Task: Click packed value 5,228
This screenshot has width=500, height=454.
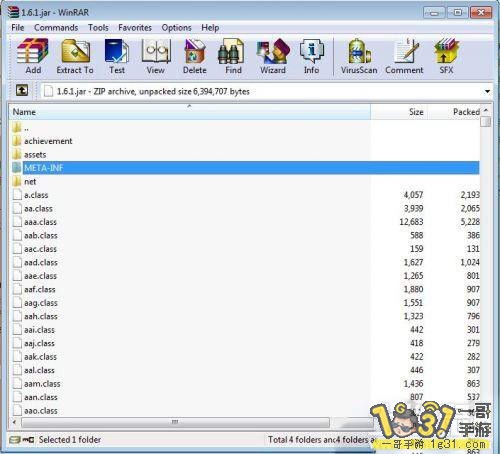Action: [x=470, y=222]
